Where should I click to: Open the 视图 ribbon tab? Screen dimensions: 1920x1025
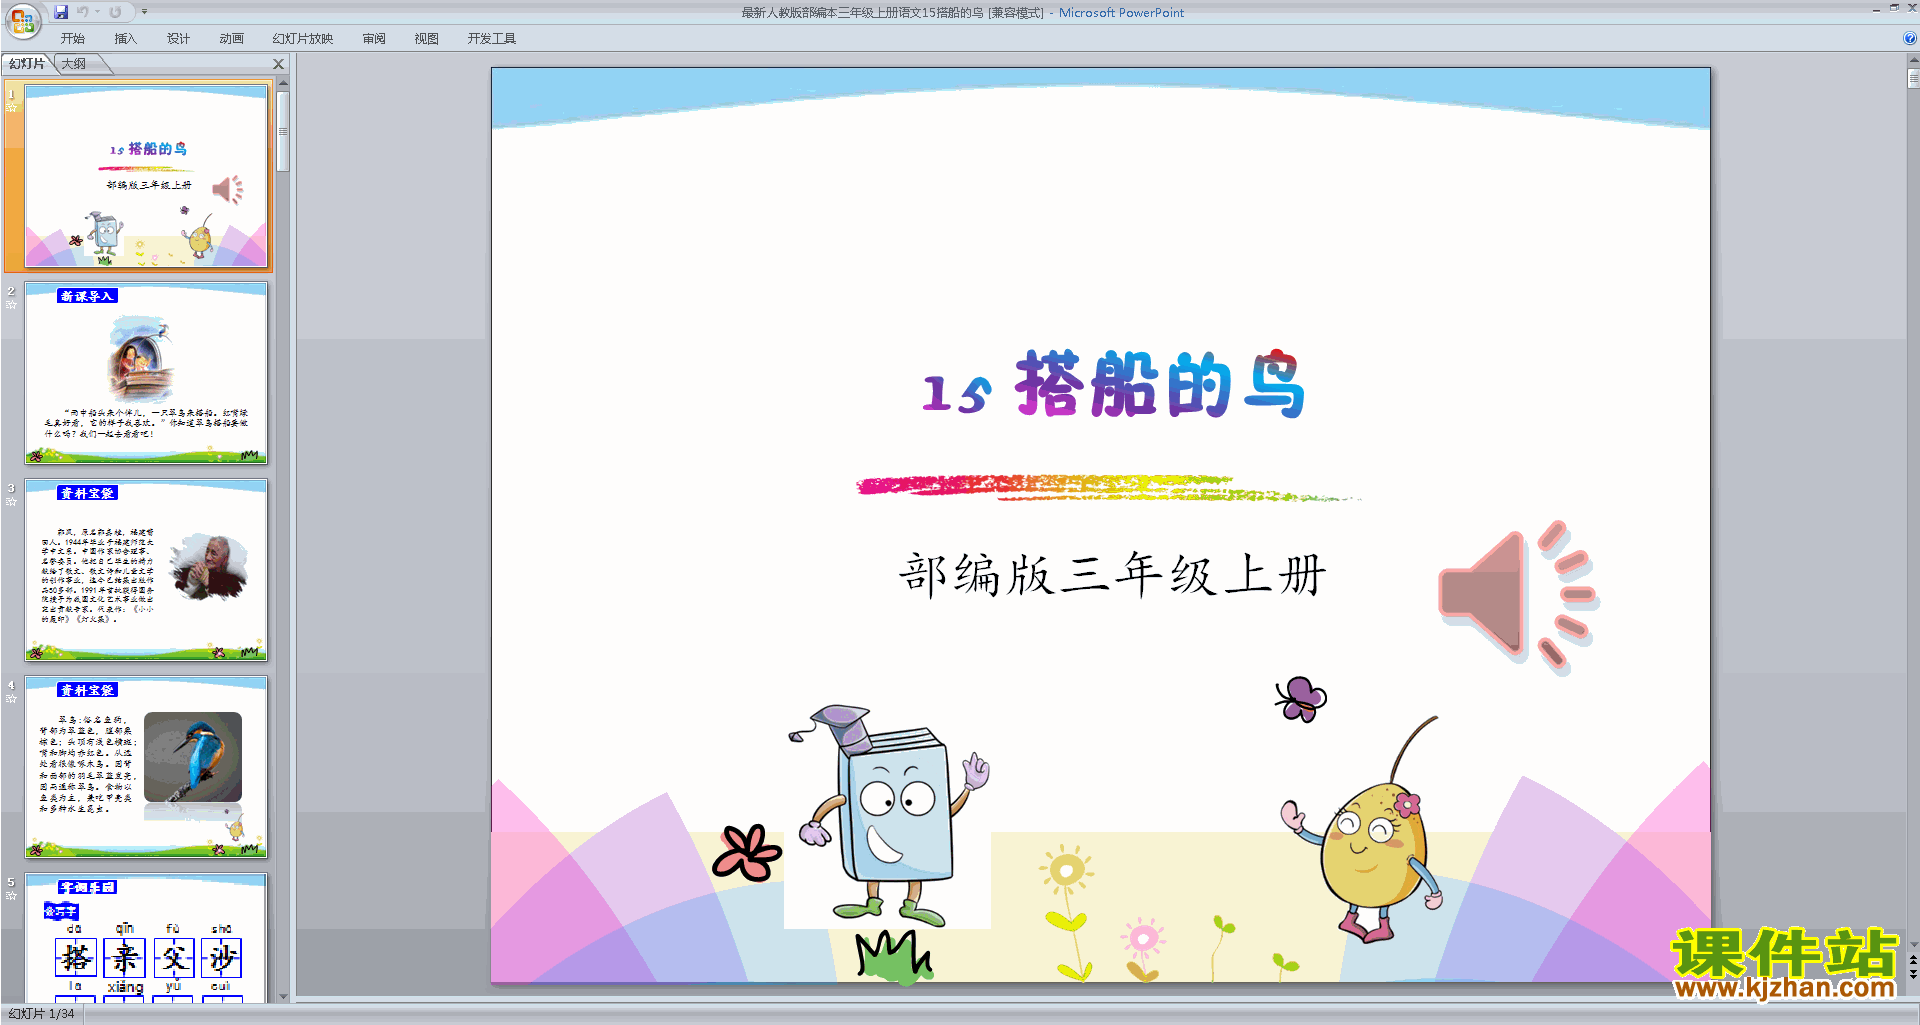click(x=427, y=39)
